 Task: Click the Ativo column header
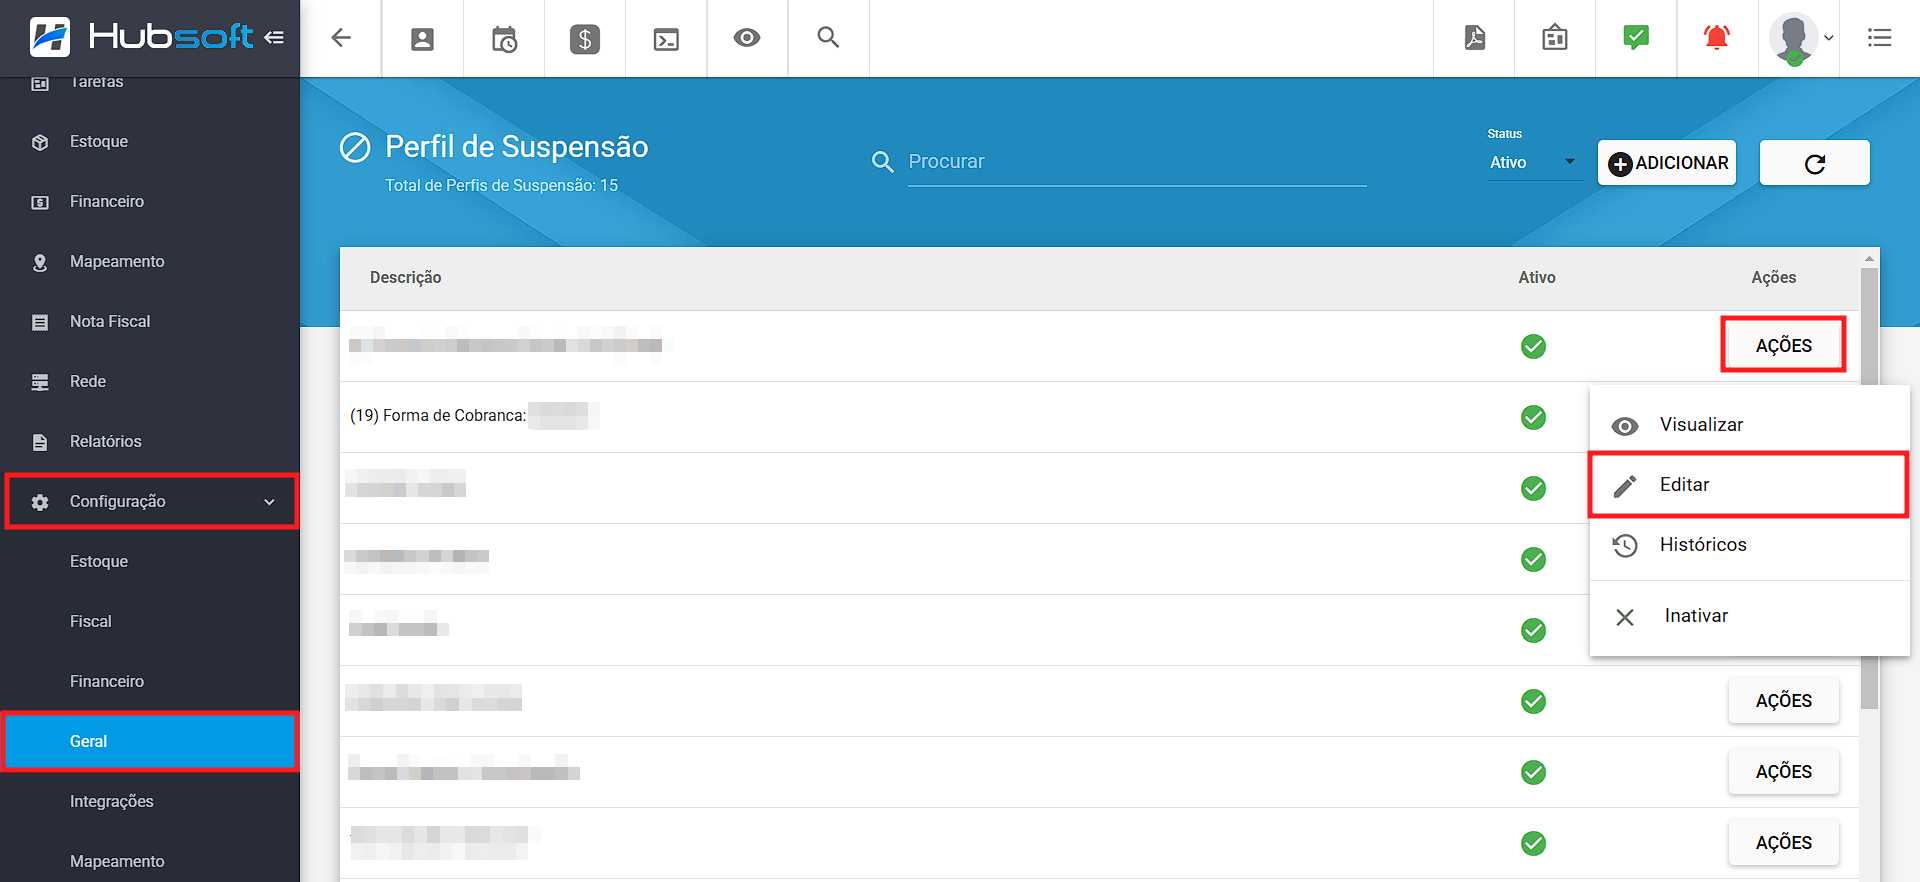[x=1536, y=277]
